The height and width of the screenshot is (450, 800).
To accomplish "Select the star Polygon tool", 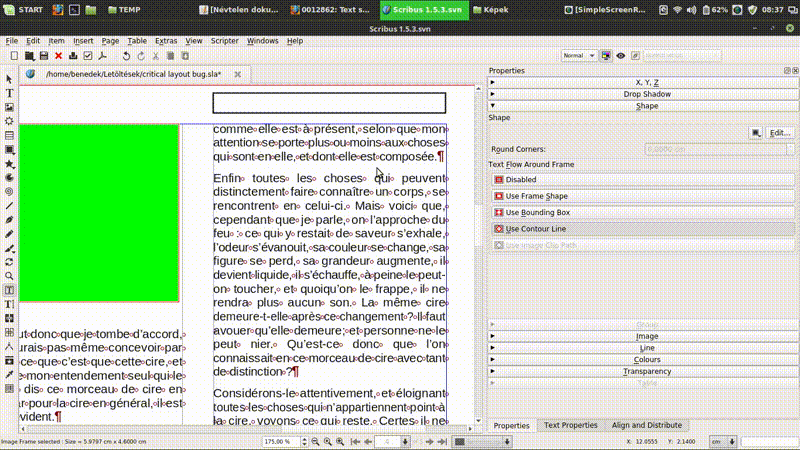I will (9, 163).
